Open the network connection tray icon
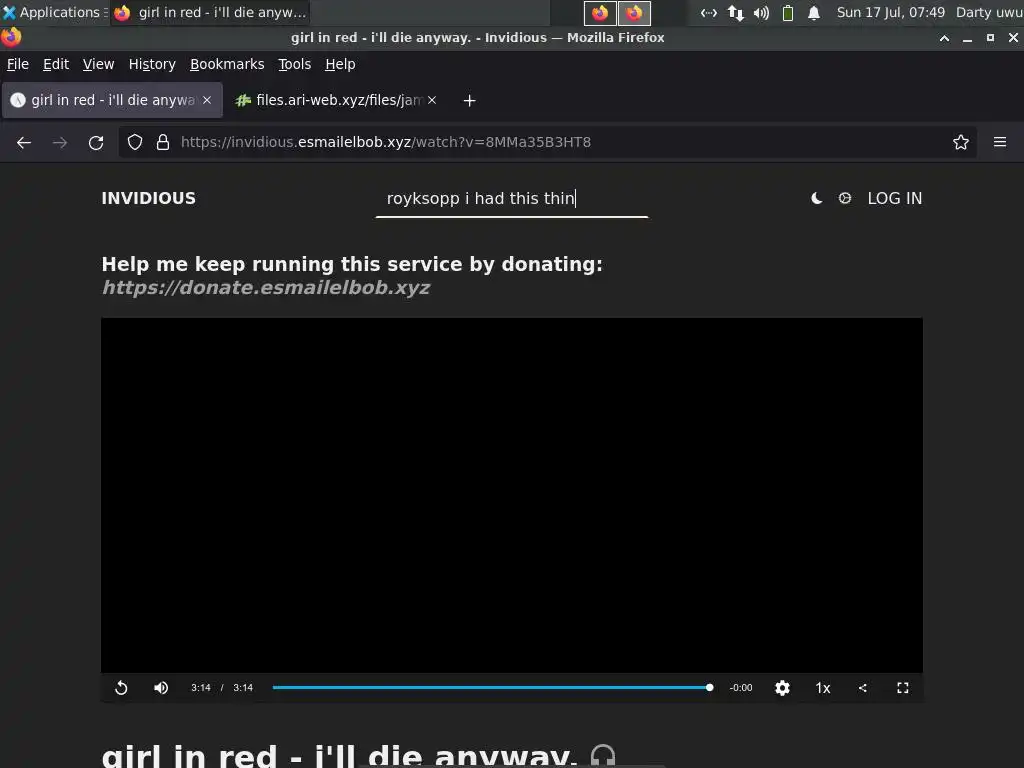 [x=709, y=12]
